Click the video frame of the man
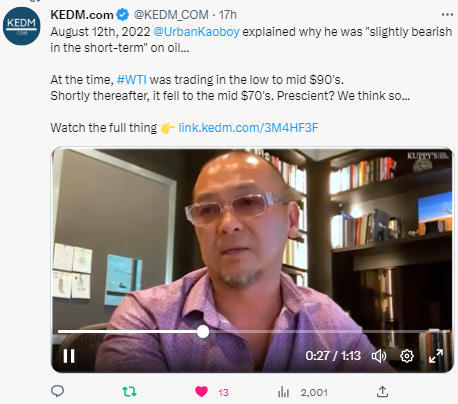 [252, 260]
